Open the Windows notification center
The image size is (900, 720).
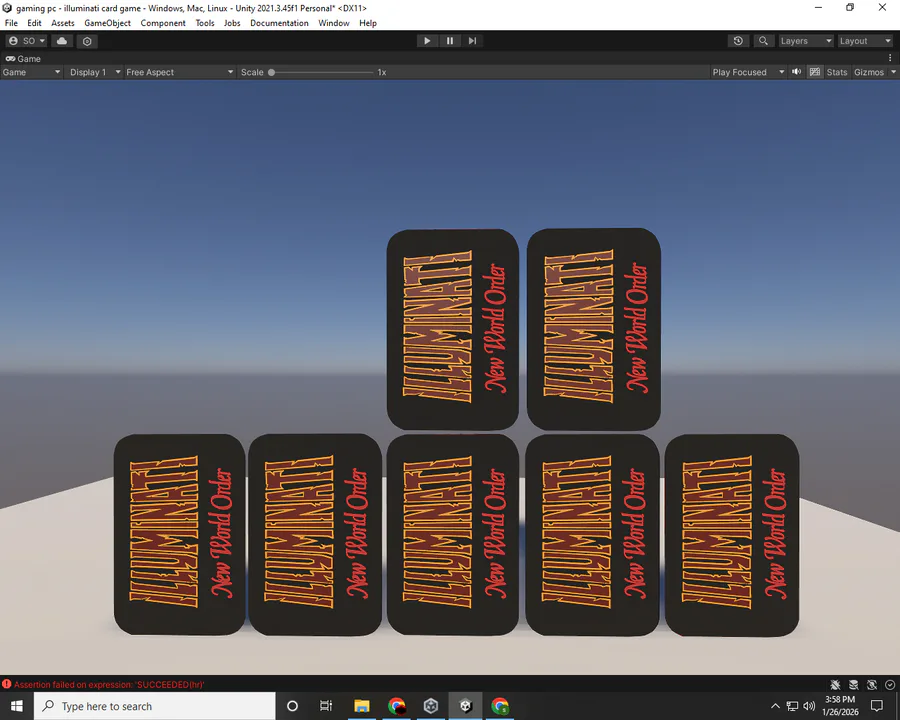[x=876, y=706]
